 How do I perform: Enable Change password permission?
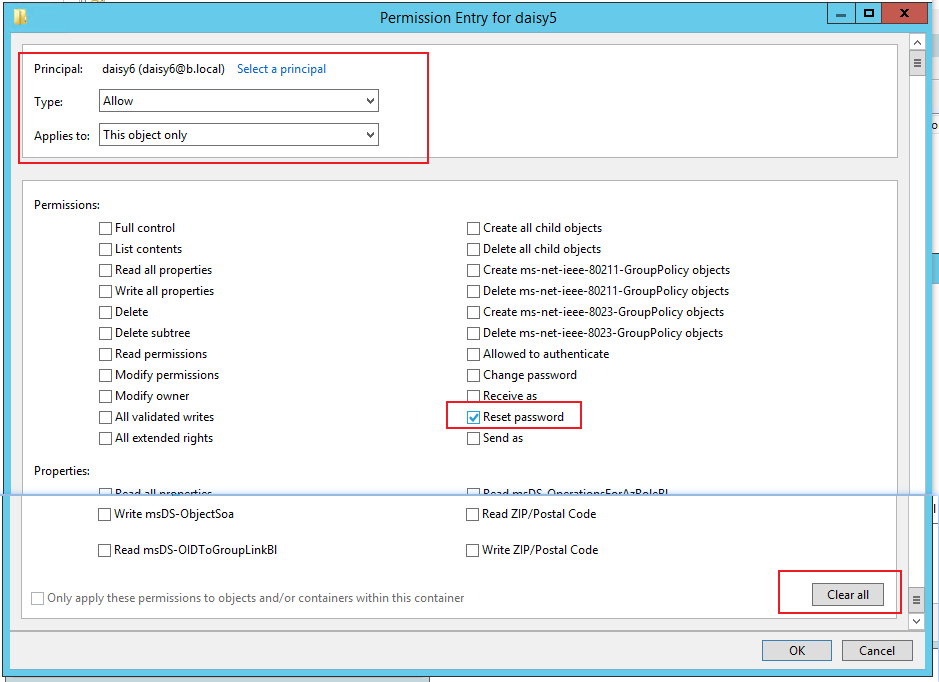[x=472, y=375]
